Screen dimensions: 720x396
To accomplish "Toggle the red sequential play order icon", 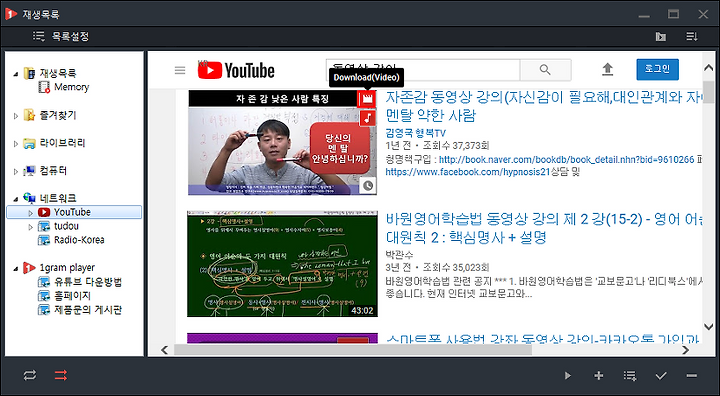I will 61,375.
